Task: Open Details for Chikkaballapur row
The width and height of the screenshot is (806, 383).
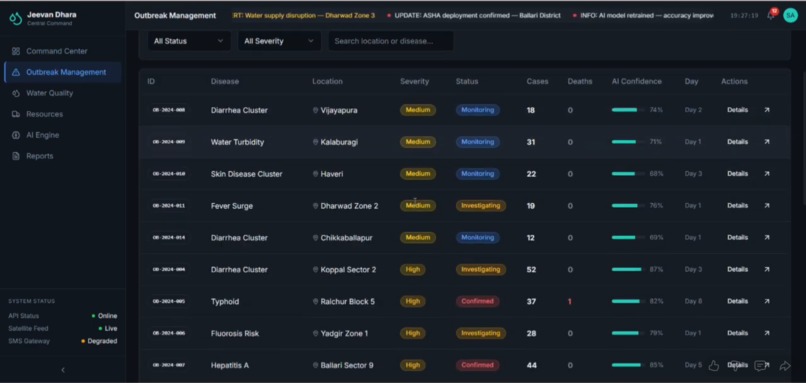Action: (737, 238)
